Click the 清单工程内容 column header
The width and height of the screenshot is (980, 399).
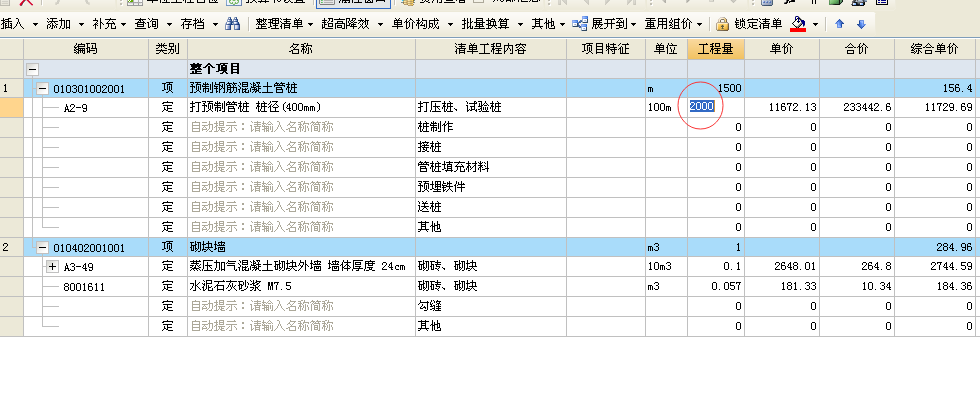click(x=491, y=49)
